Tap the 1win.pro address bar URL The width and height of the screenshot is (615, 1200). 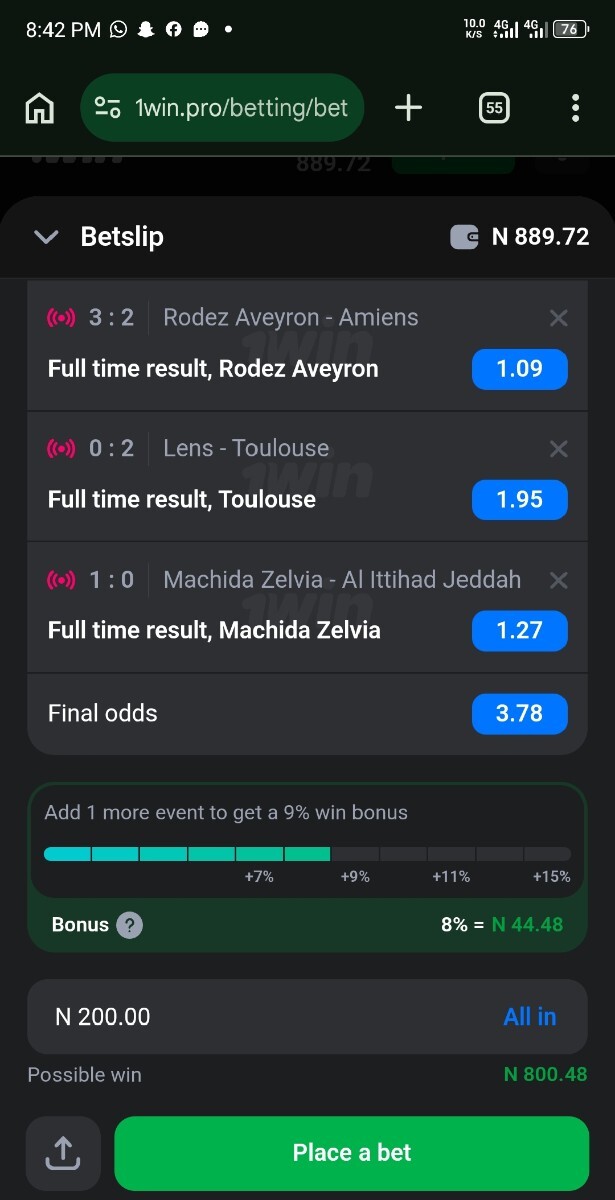241,108
